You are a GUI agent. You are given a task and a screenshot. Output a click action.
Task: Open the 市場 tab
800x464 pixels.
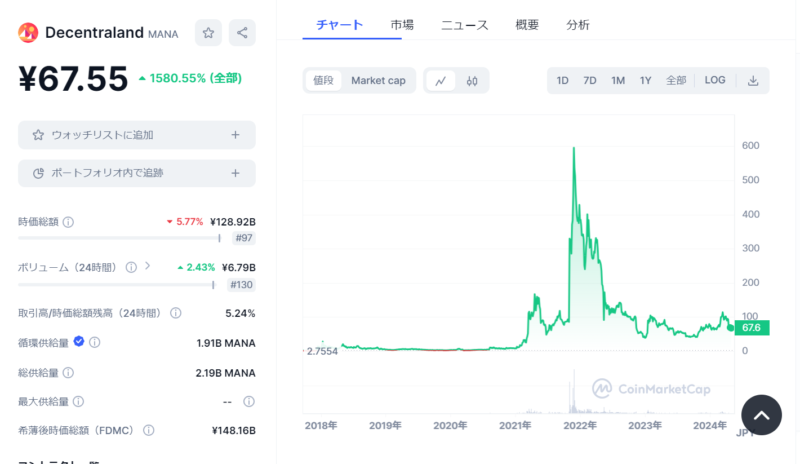(403, 25)
